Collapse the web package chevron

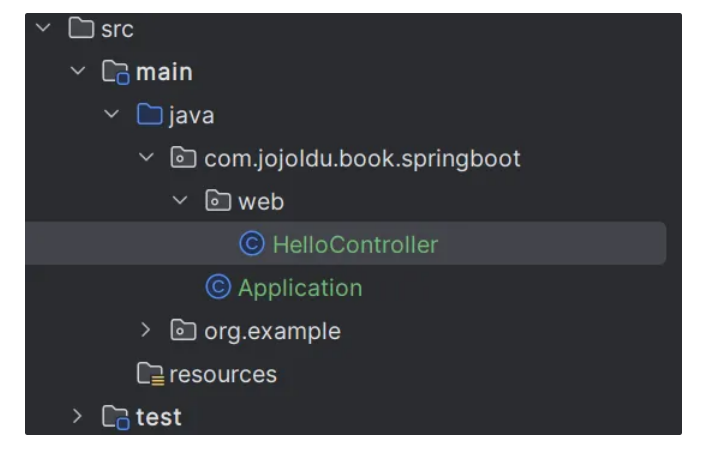pyautogui.click(x=180, y=200)
